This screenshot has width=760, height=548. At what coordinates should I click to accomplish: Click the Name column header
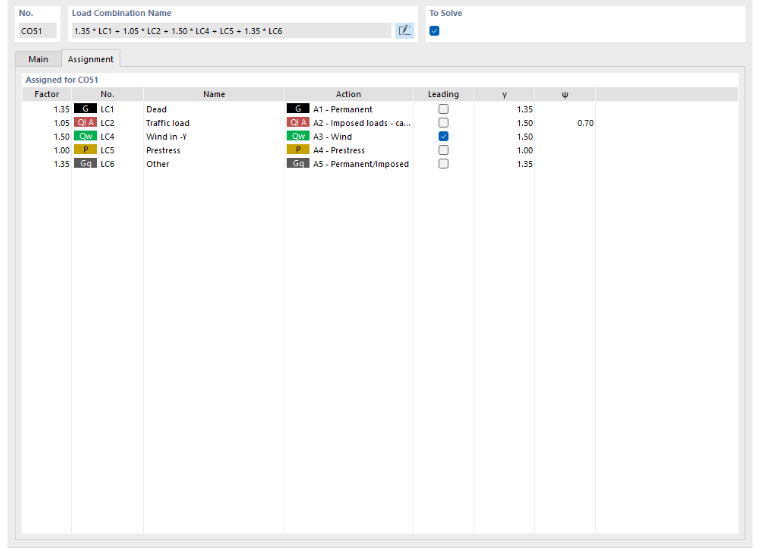click(214, 94)
